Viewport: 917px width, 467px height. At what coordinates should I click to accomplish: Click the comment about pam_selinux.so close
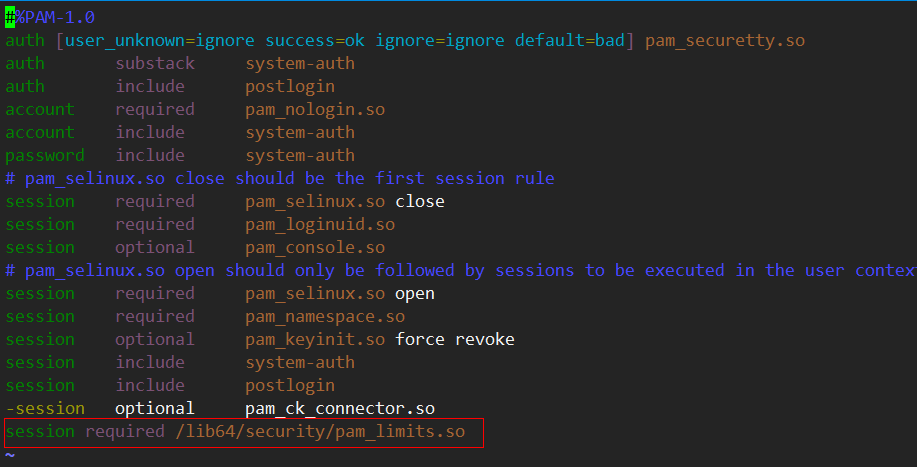(x=280, y=178)
